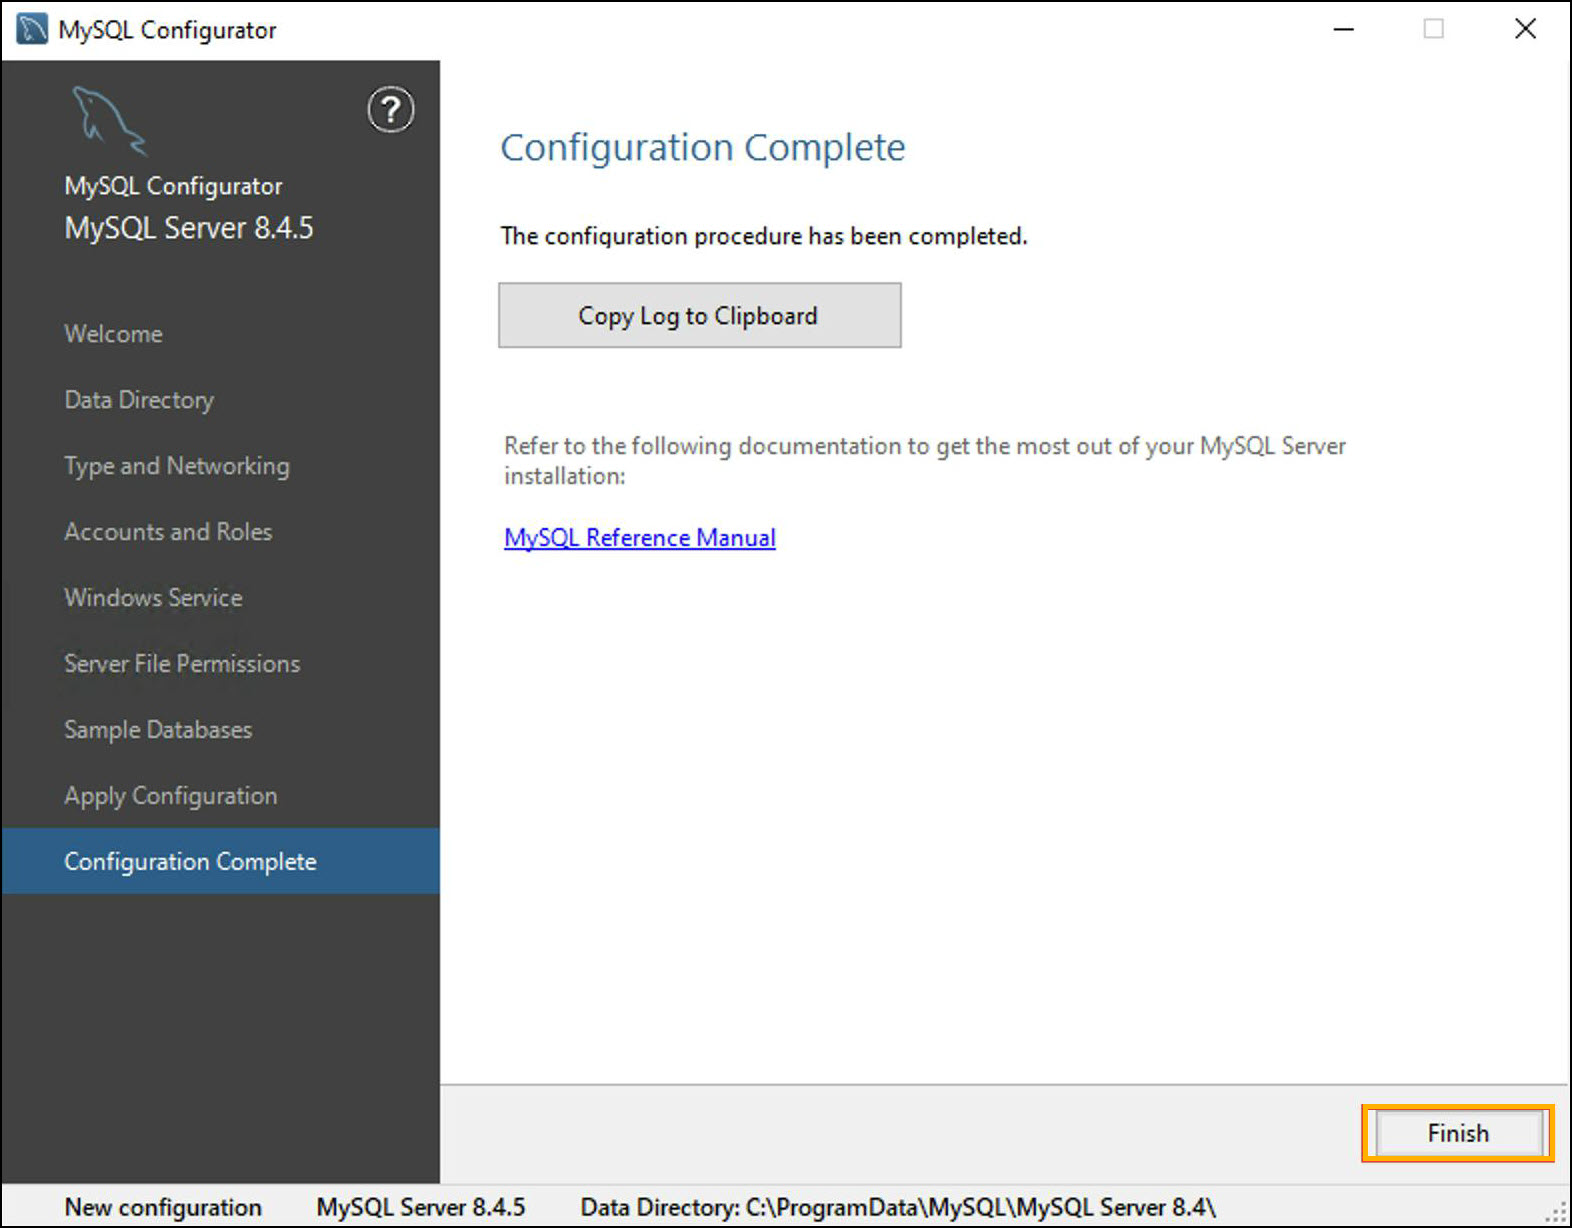Click 'The configuration procedure has been completed.' text
The width and height of the screenshot is (1572, 1228).
[764, 236]
